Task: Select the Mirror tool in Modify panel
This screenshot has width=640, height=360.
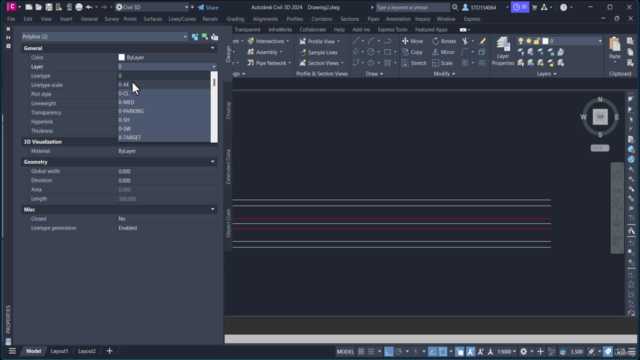Action: point(443,52)
